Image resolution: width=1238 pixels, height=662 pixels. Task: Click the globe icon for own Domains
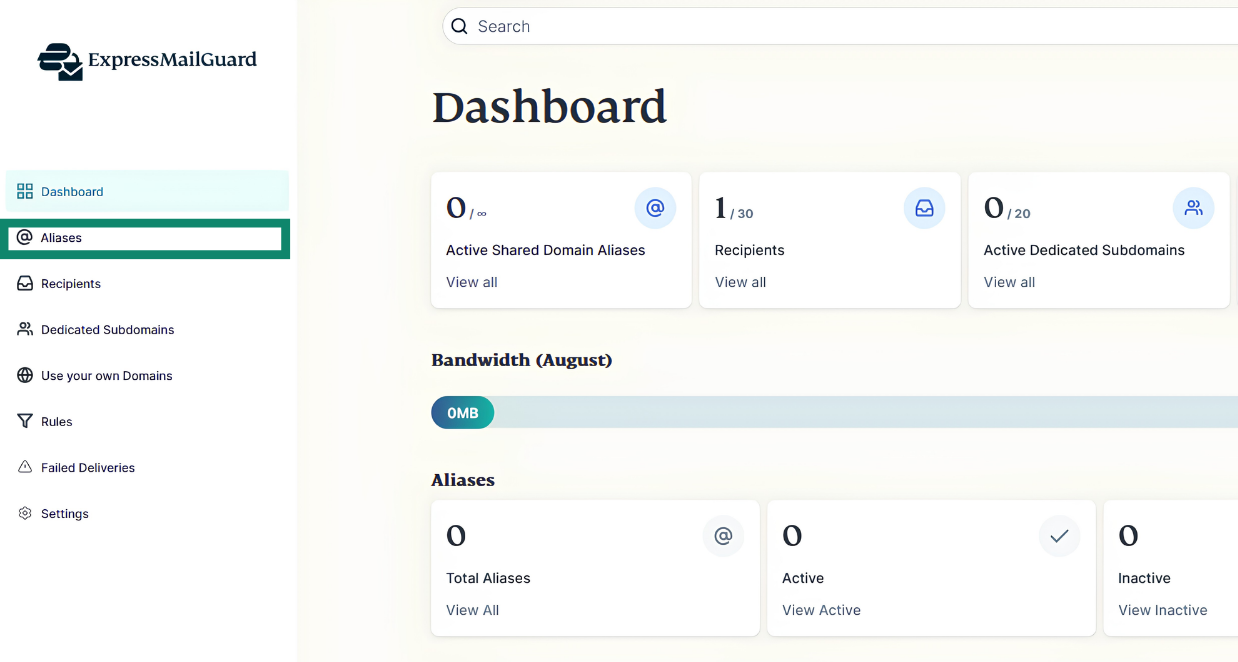click(x=25, y=375)
